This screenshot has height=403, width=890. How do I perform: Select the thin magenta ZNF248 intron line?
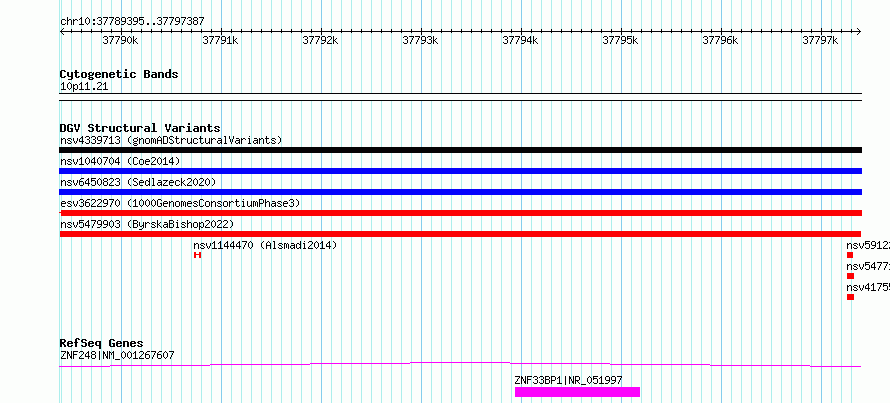click(x=460, y=364)
